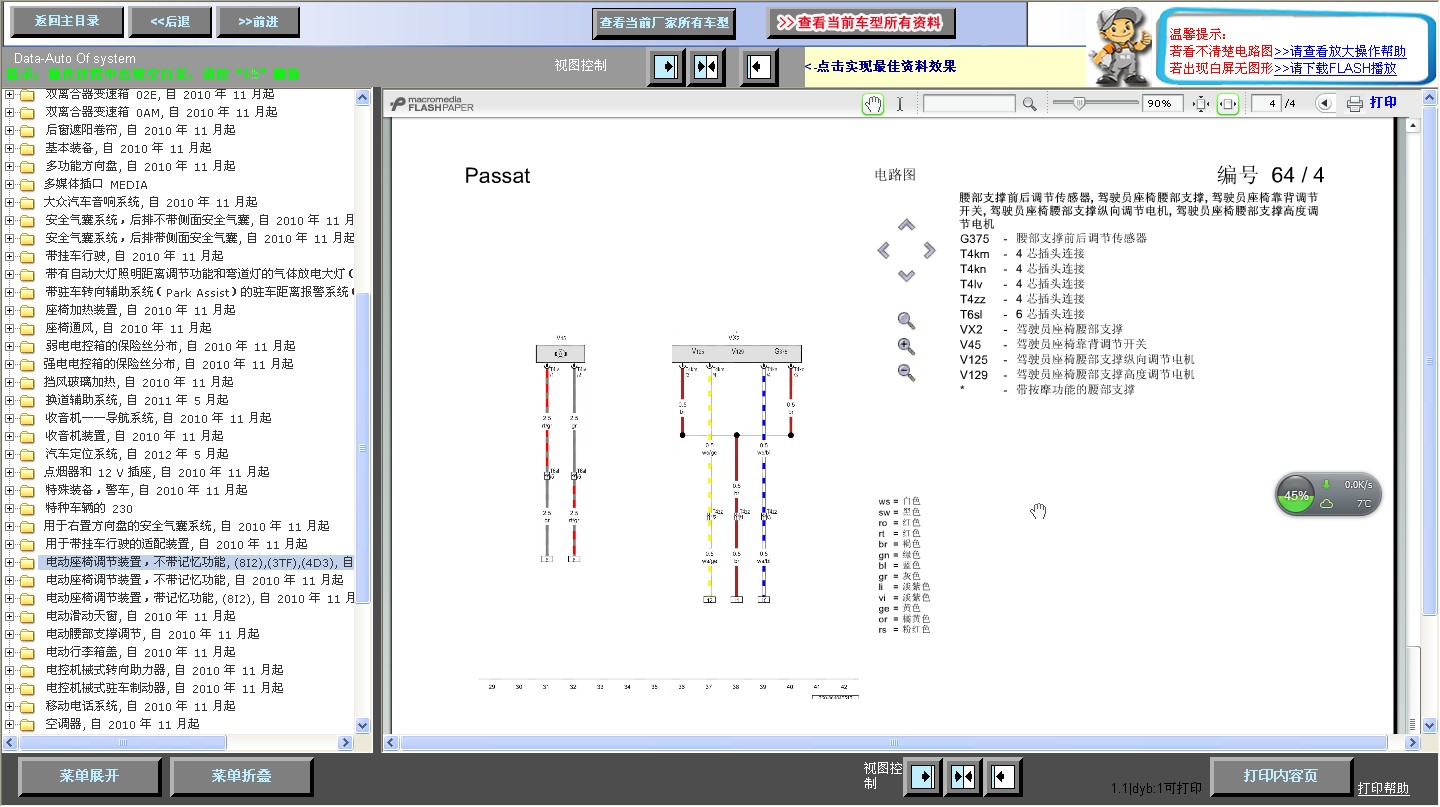Click 查看当前车型所有资料 button
Viewport: 1440px width, 807px height.
861,22
